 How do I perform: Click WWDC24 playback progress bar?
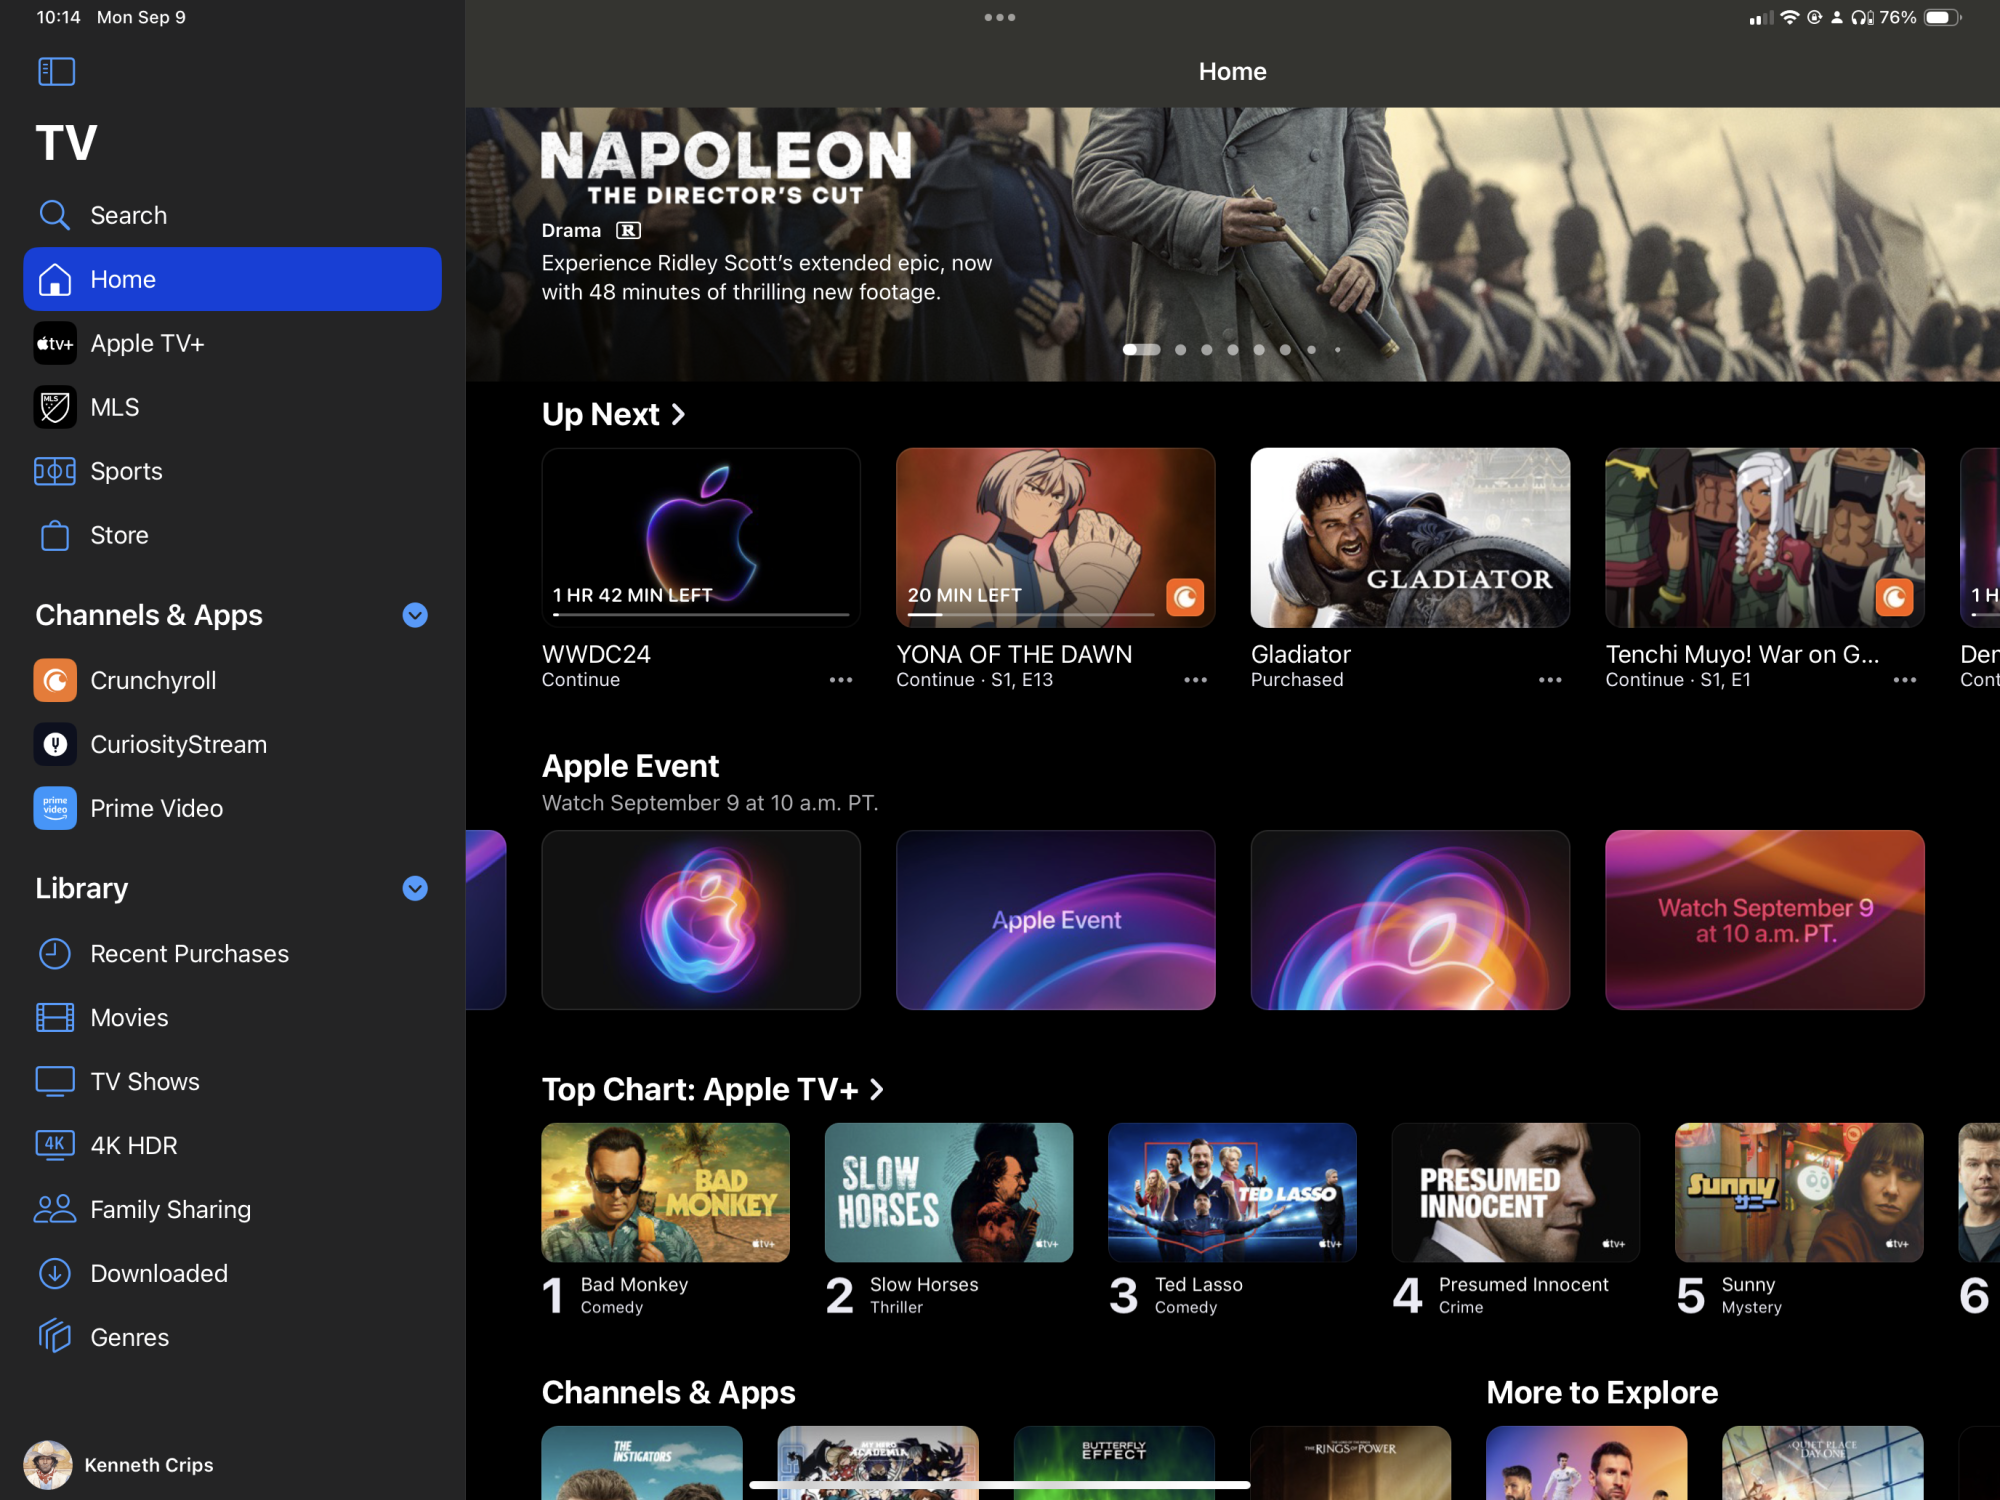tap(700, 614)
